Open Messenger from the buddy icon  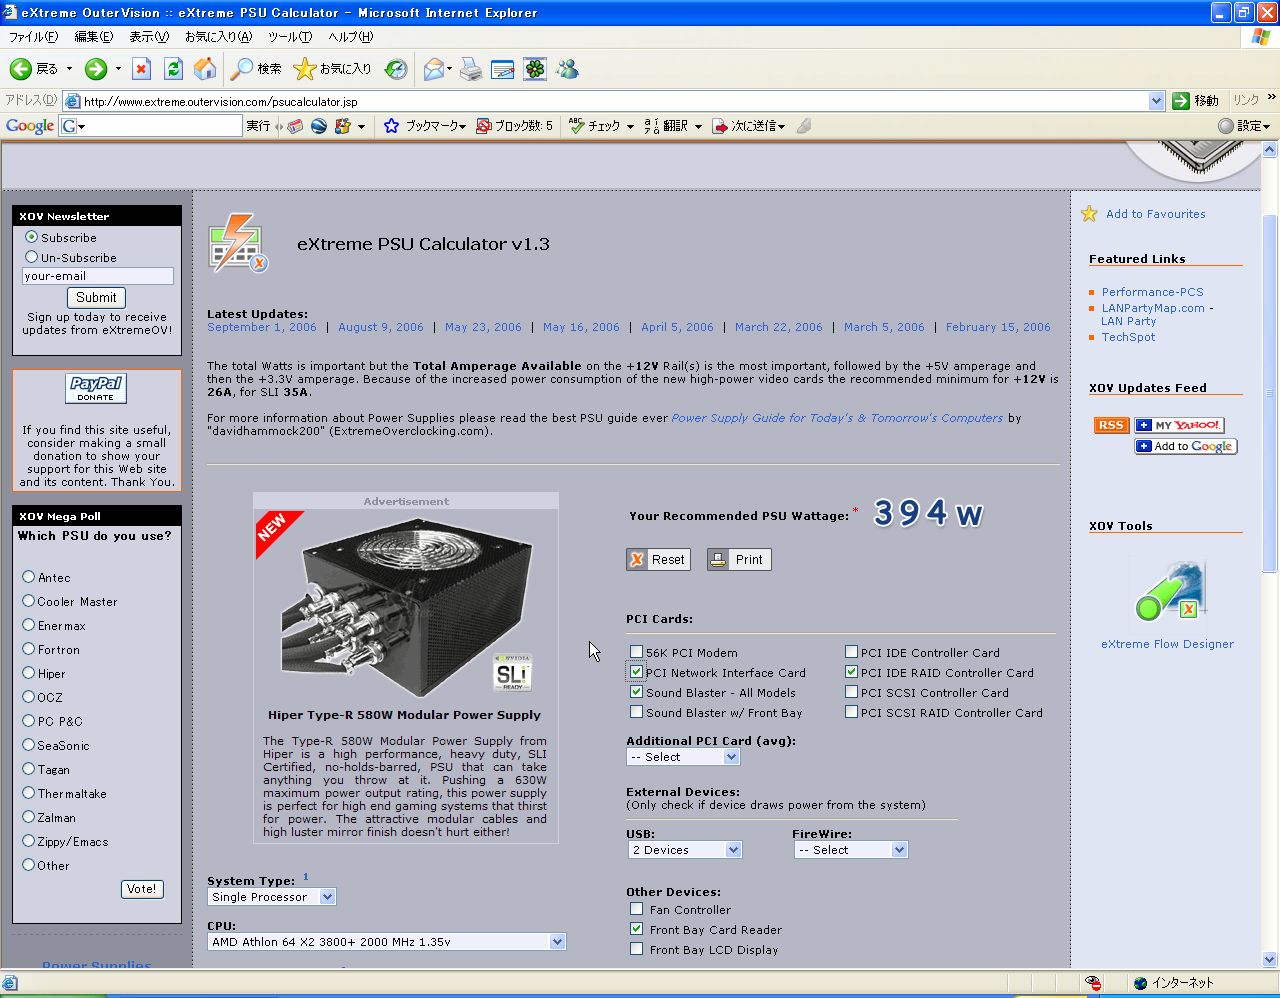tap(568, 69)
